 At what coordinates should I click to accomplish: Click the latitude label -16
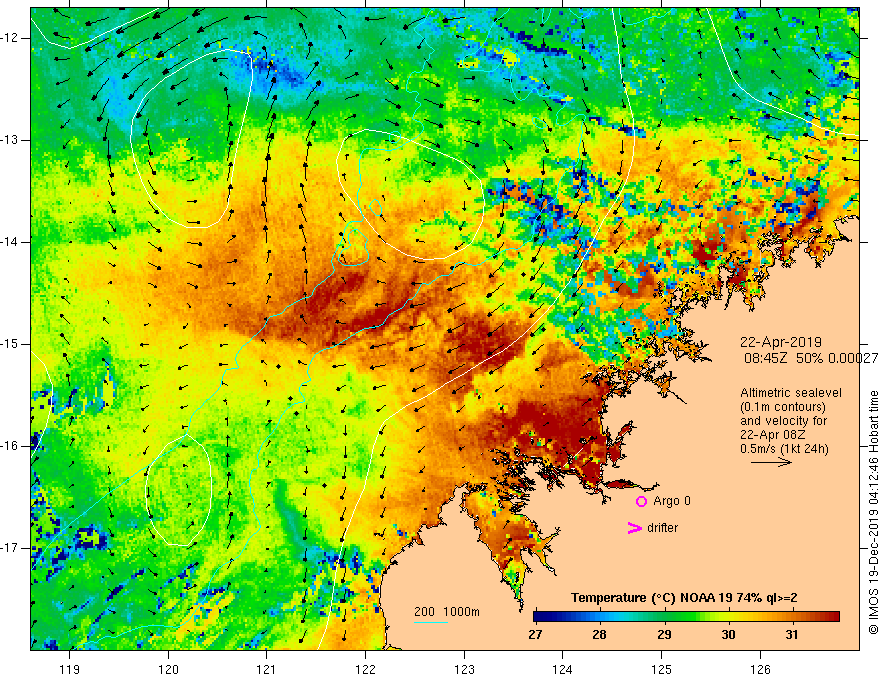click(10, 446)
